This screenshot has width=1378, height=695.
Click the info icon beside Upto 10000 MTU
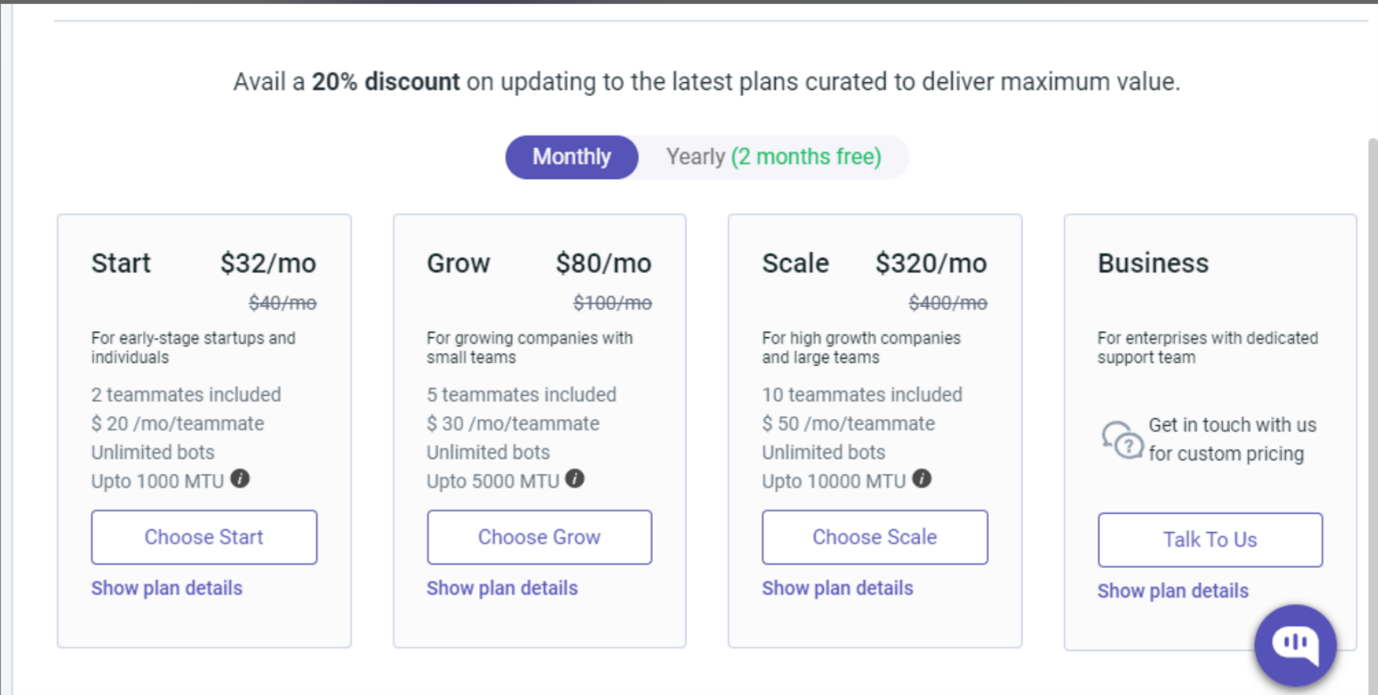[x=922, y=479]
